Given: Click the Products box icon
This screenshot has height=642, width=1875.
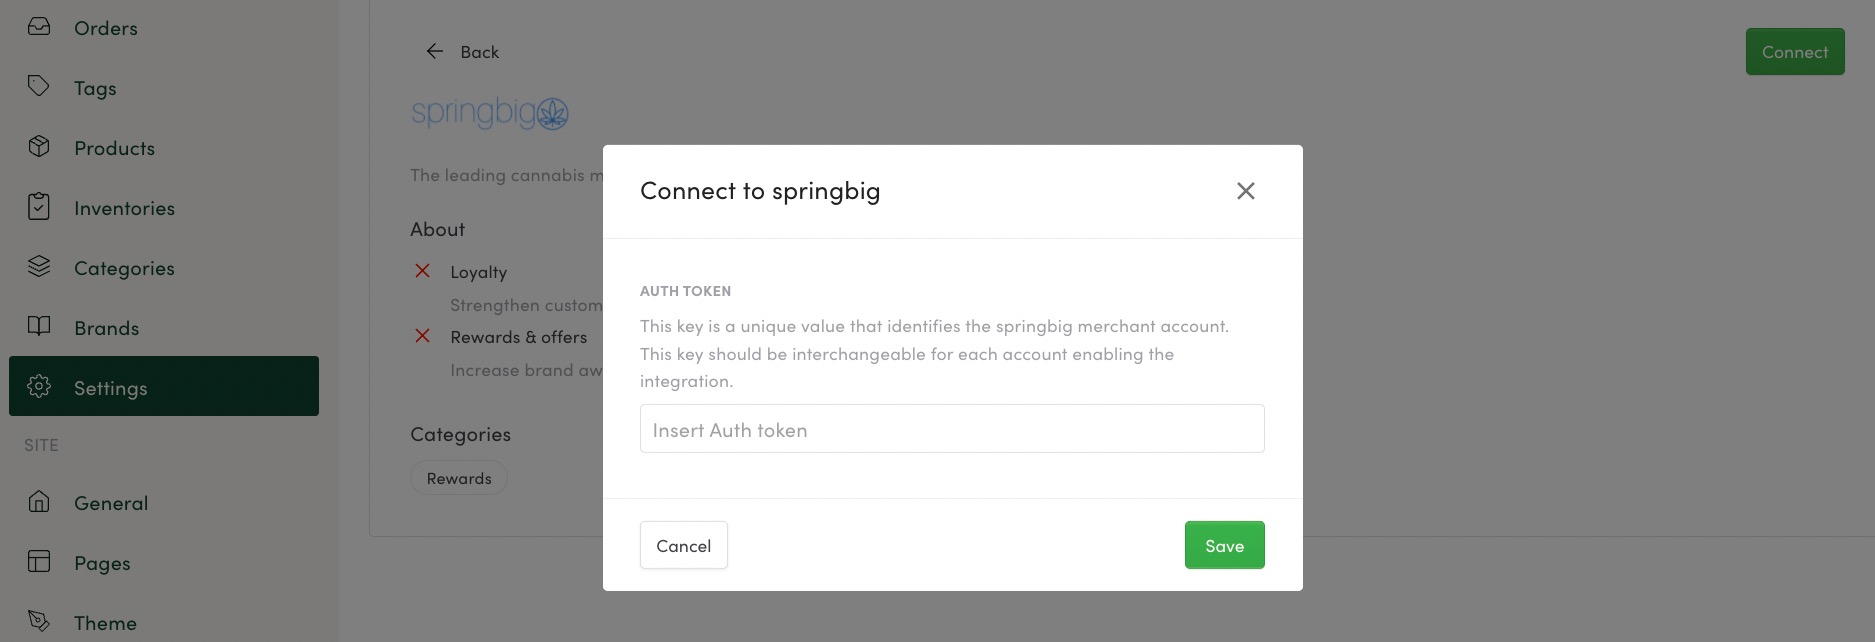Looking at the screenshot, I should point(39,147).
